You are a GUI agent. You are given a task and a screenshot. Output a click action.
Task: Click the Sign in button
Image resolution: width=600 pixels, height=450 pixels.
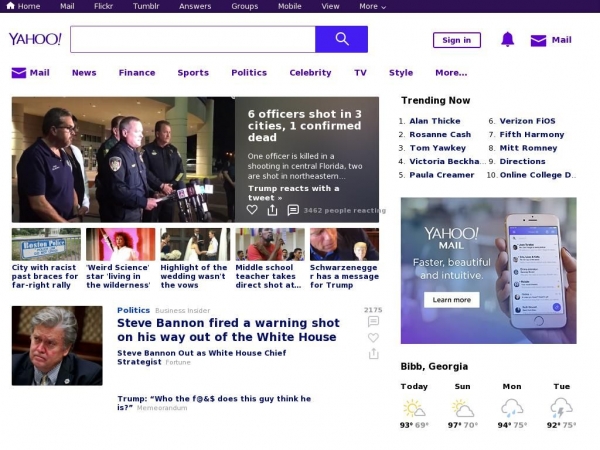[x=457, y=40]
